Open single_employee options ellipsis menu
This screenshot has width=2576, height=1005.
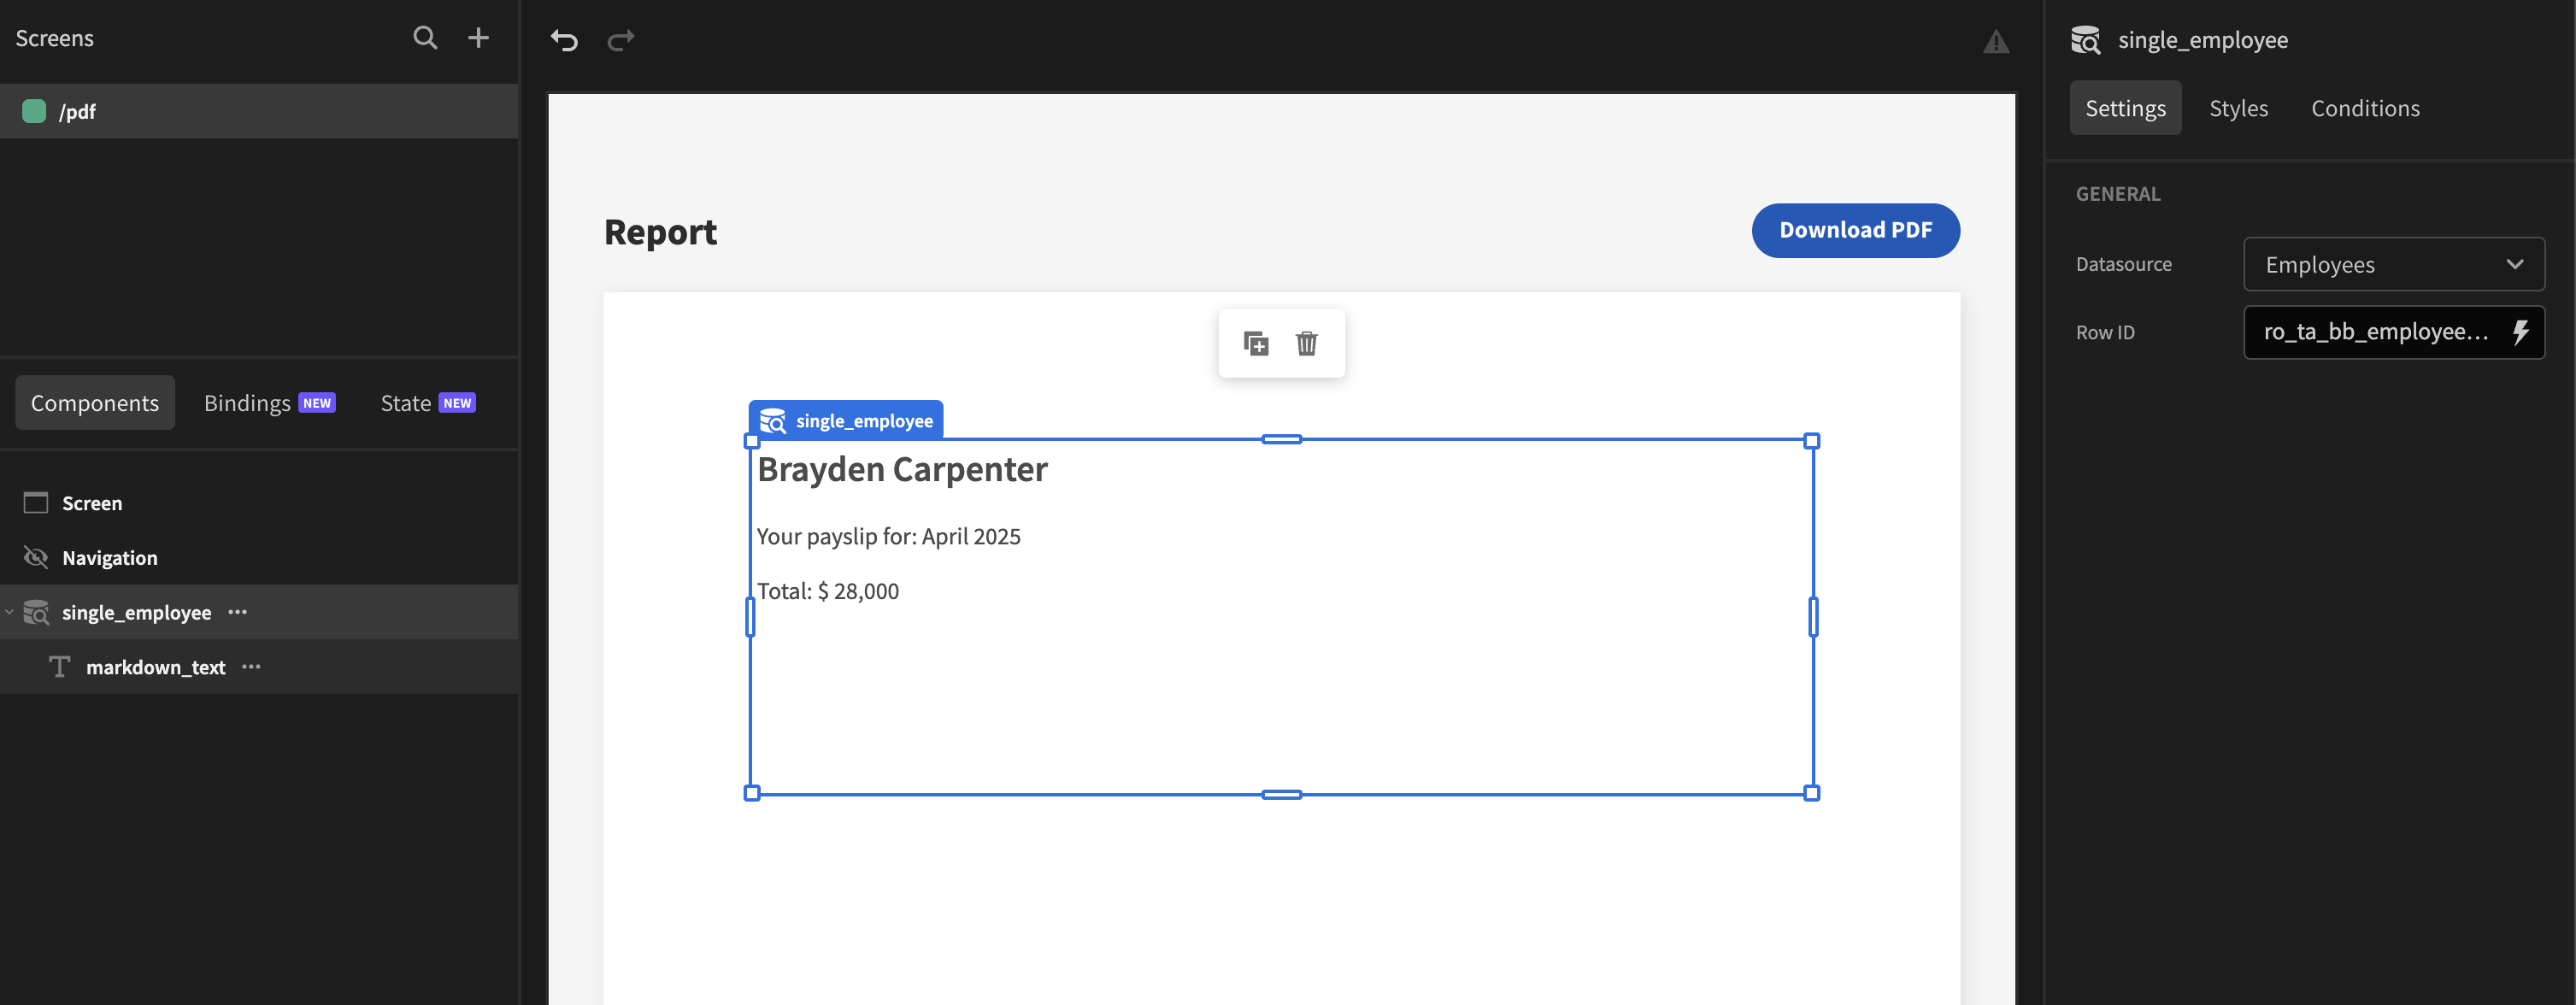pyautogui.click(x=237, y=612)
